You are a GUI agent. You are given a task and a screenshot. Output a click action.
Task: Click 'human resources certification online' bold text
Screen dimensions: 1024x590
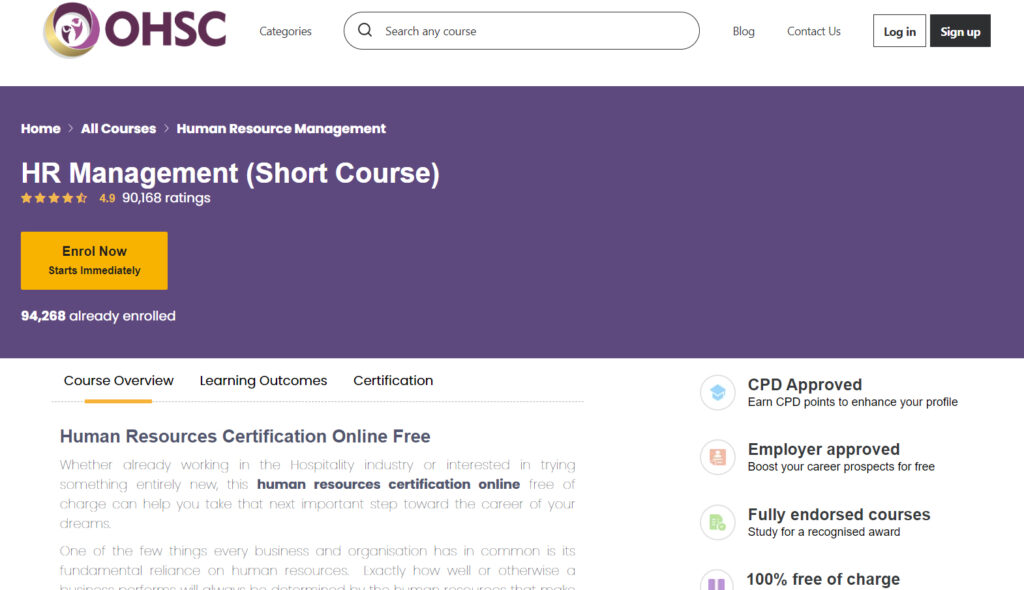tap(389, 484)
